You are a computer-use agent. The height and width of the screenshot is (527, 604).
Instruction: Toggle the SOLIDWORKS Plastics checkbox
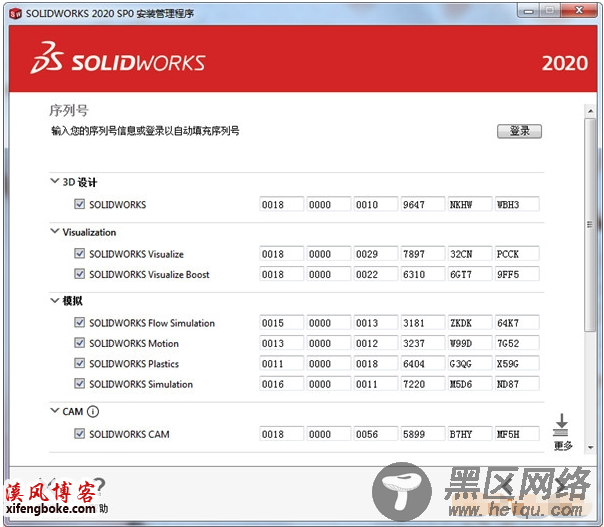[80, 364]
